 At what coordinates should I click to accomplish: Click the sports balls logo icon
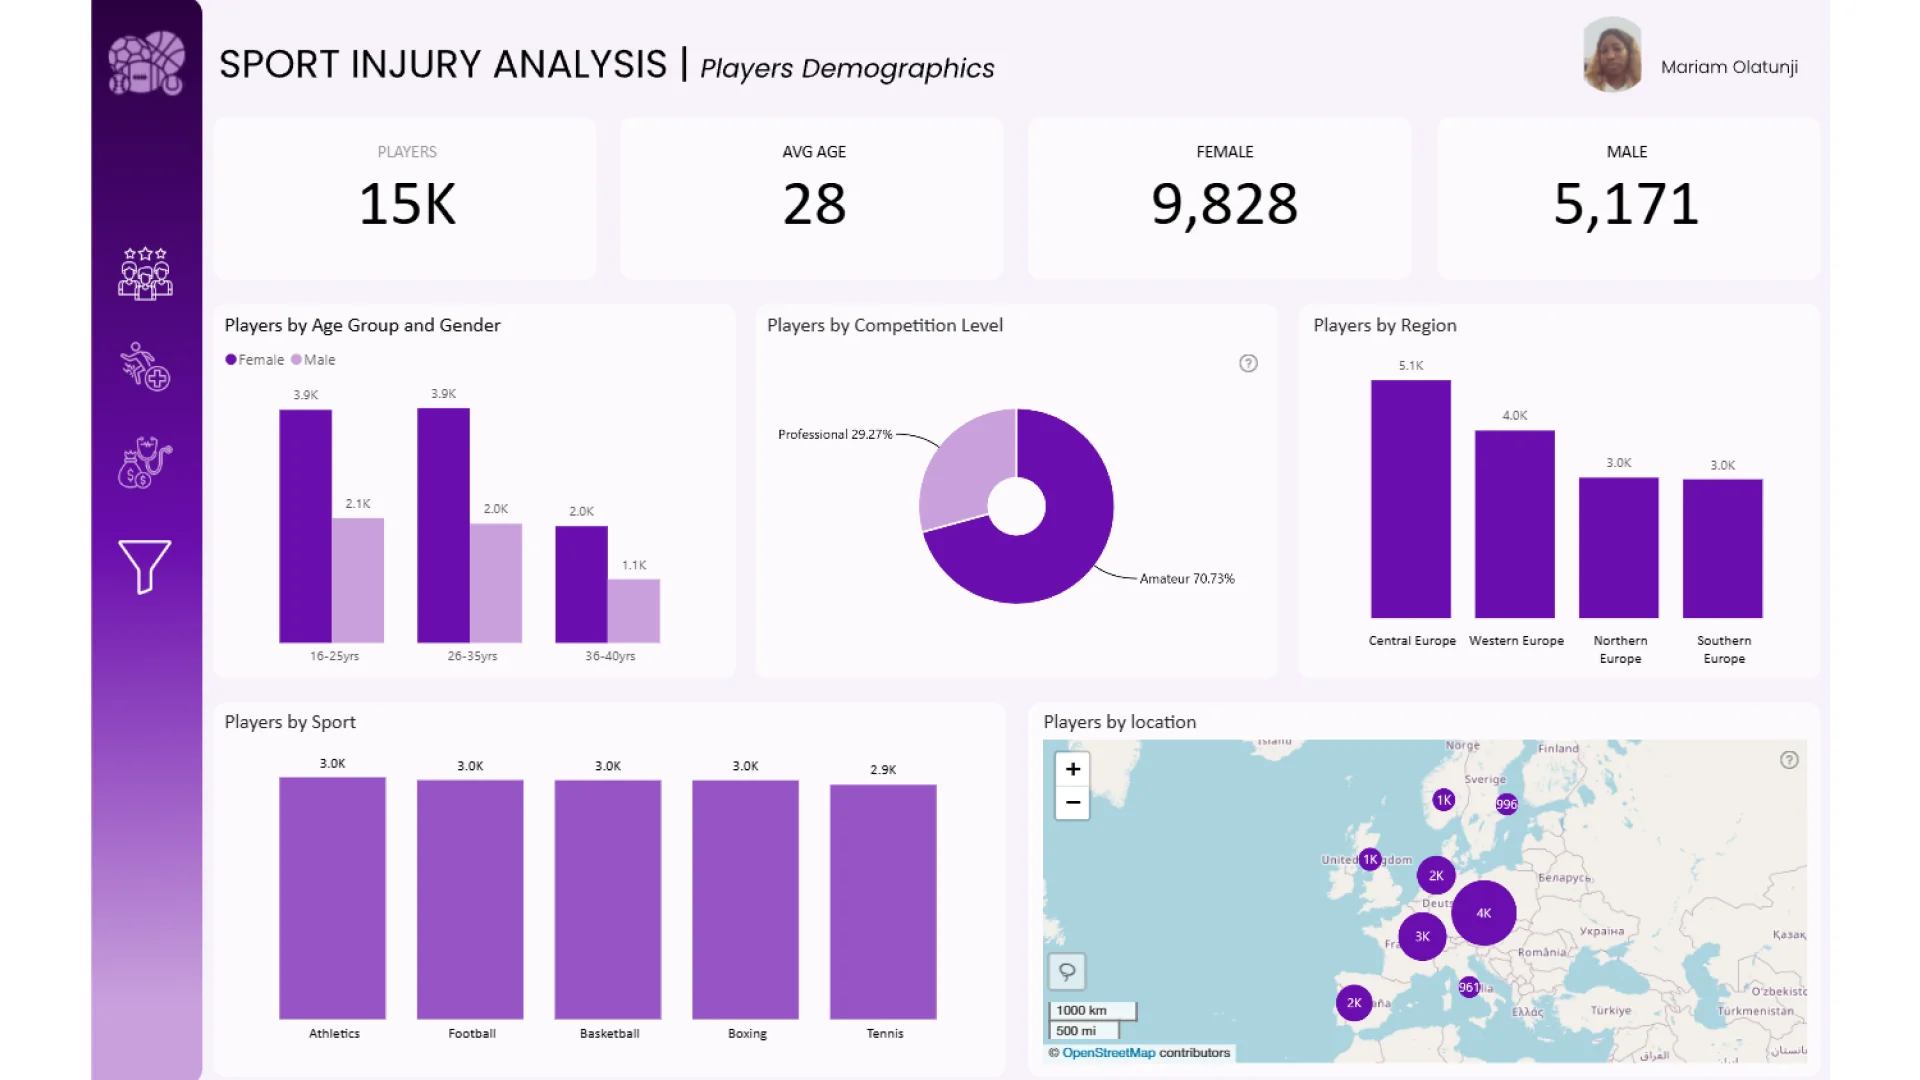coord(146,63)
